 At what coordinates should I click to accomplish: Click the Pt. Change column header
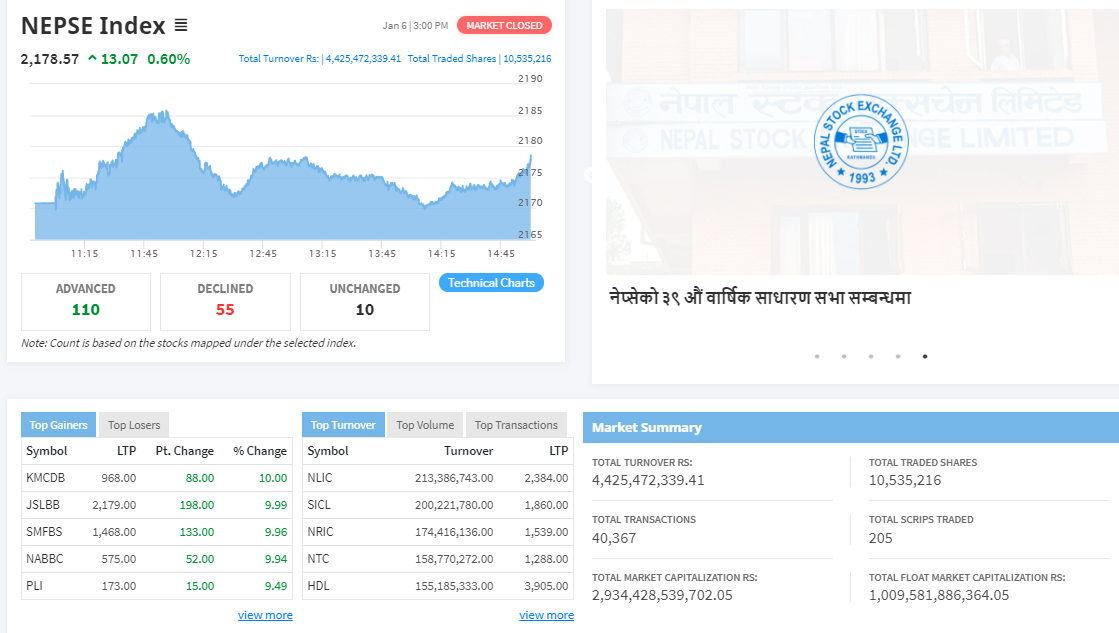[185, 451]
